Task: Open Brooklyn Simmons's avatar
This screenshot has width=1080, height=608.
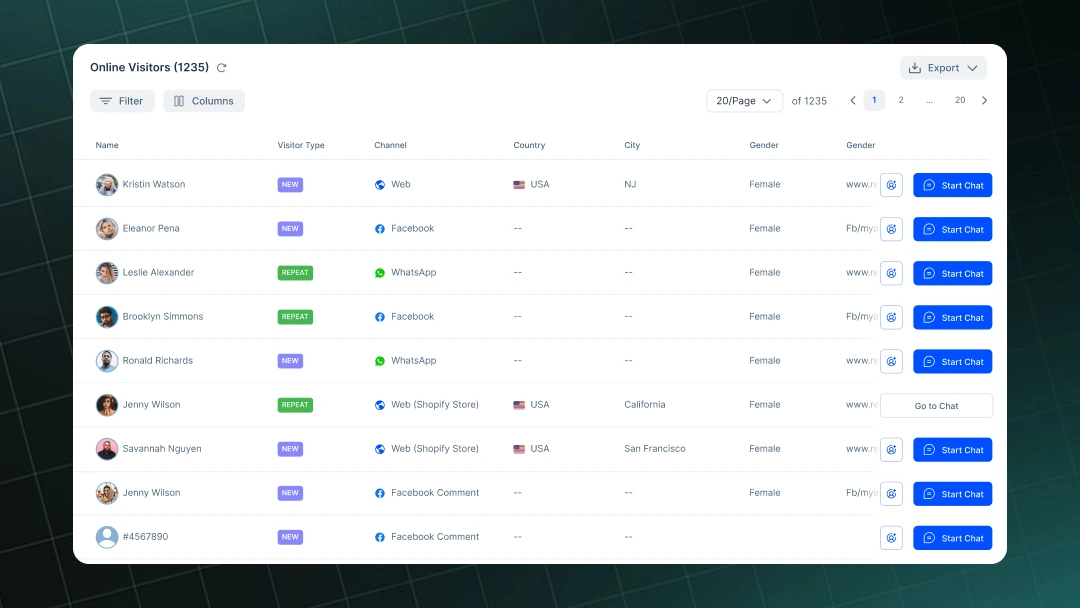Action: point(107,317)
